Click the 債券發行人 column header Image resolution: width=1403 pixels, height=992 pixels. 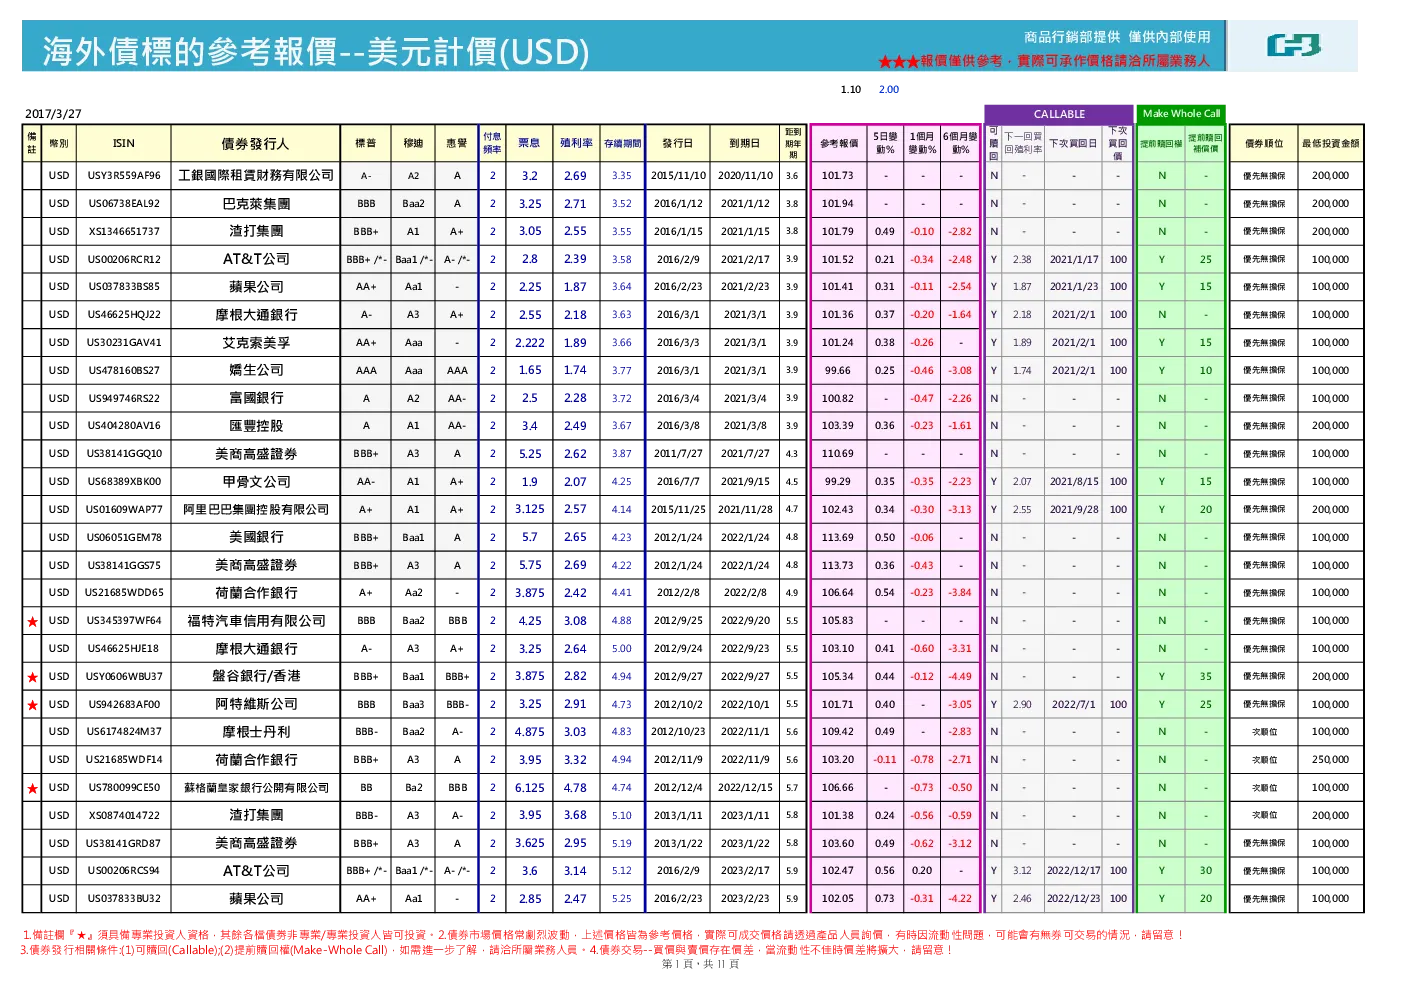[255, 143]
